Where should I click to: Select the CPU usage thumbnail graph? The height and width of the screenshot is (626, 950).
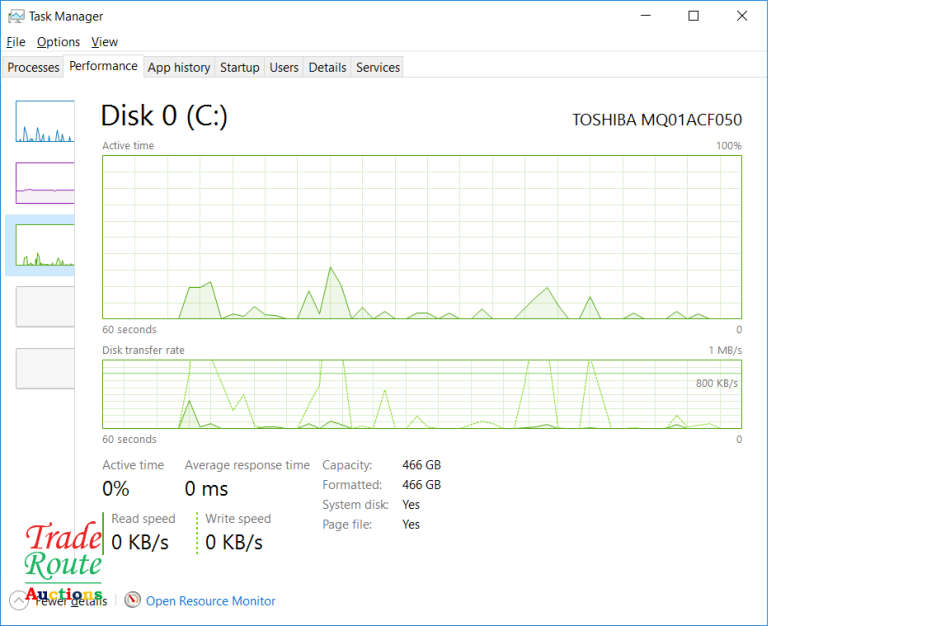coord(45,121)
